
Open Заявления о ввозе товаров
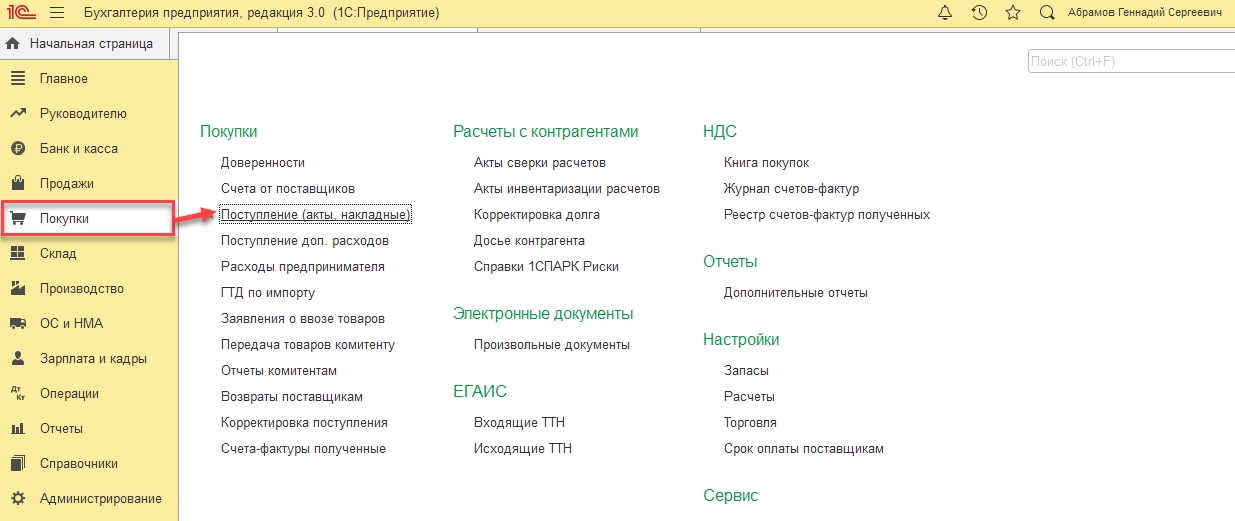click(x=303, y=318)
